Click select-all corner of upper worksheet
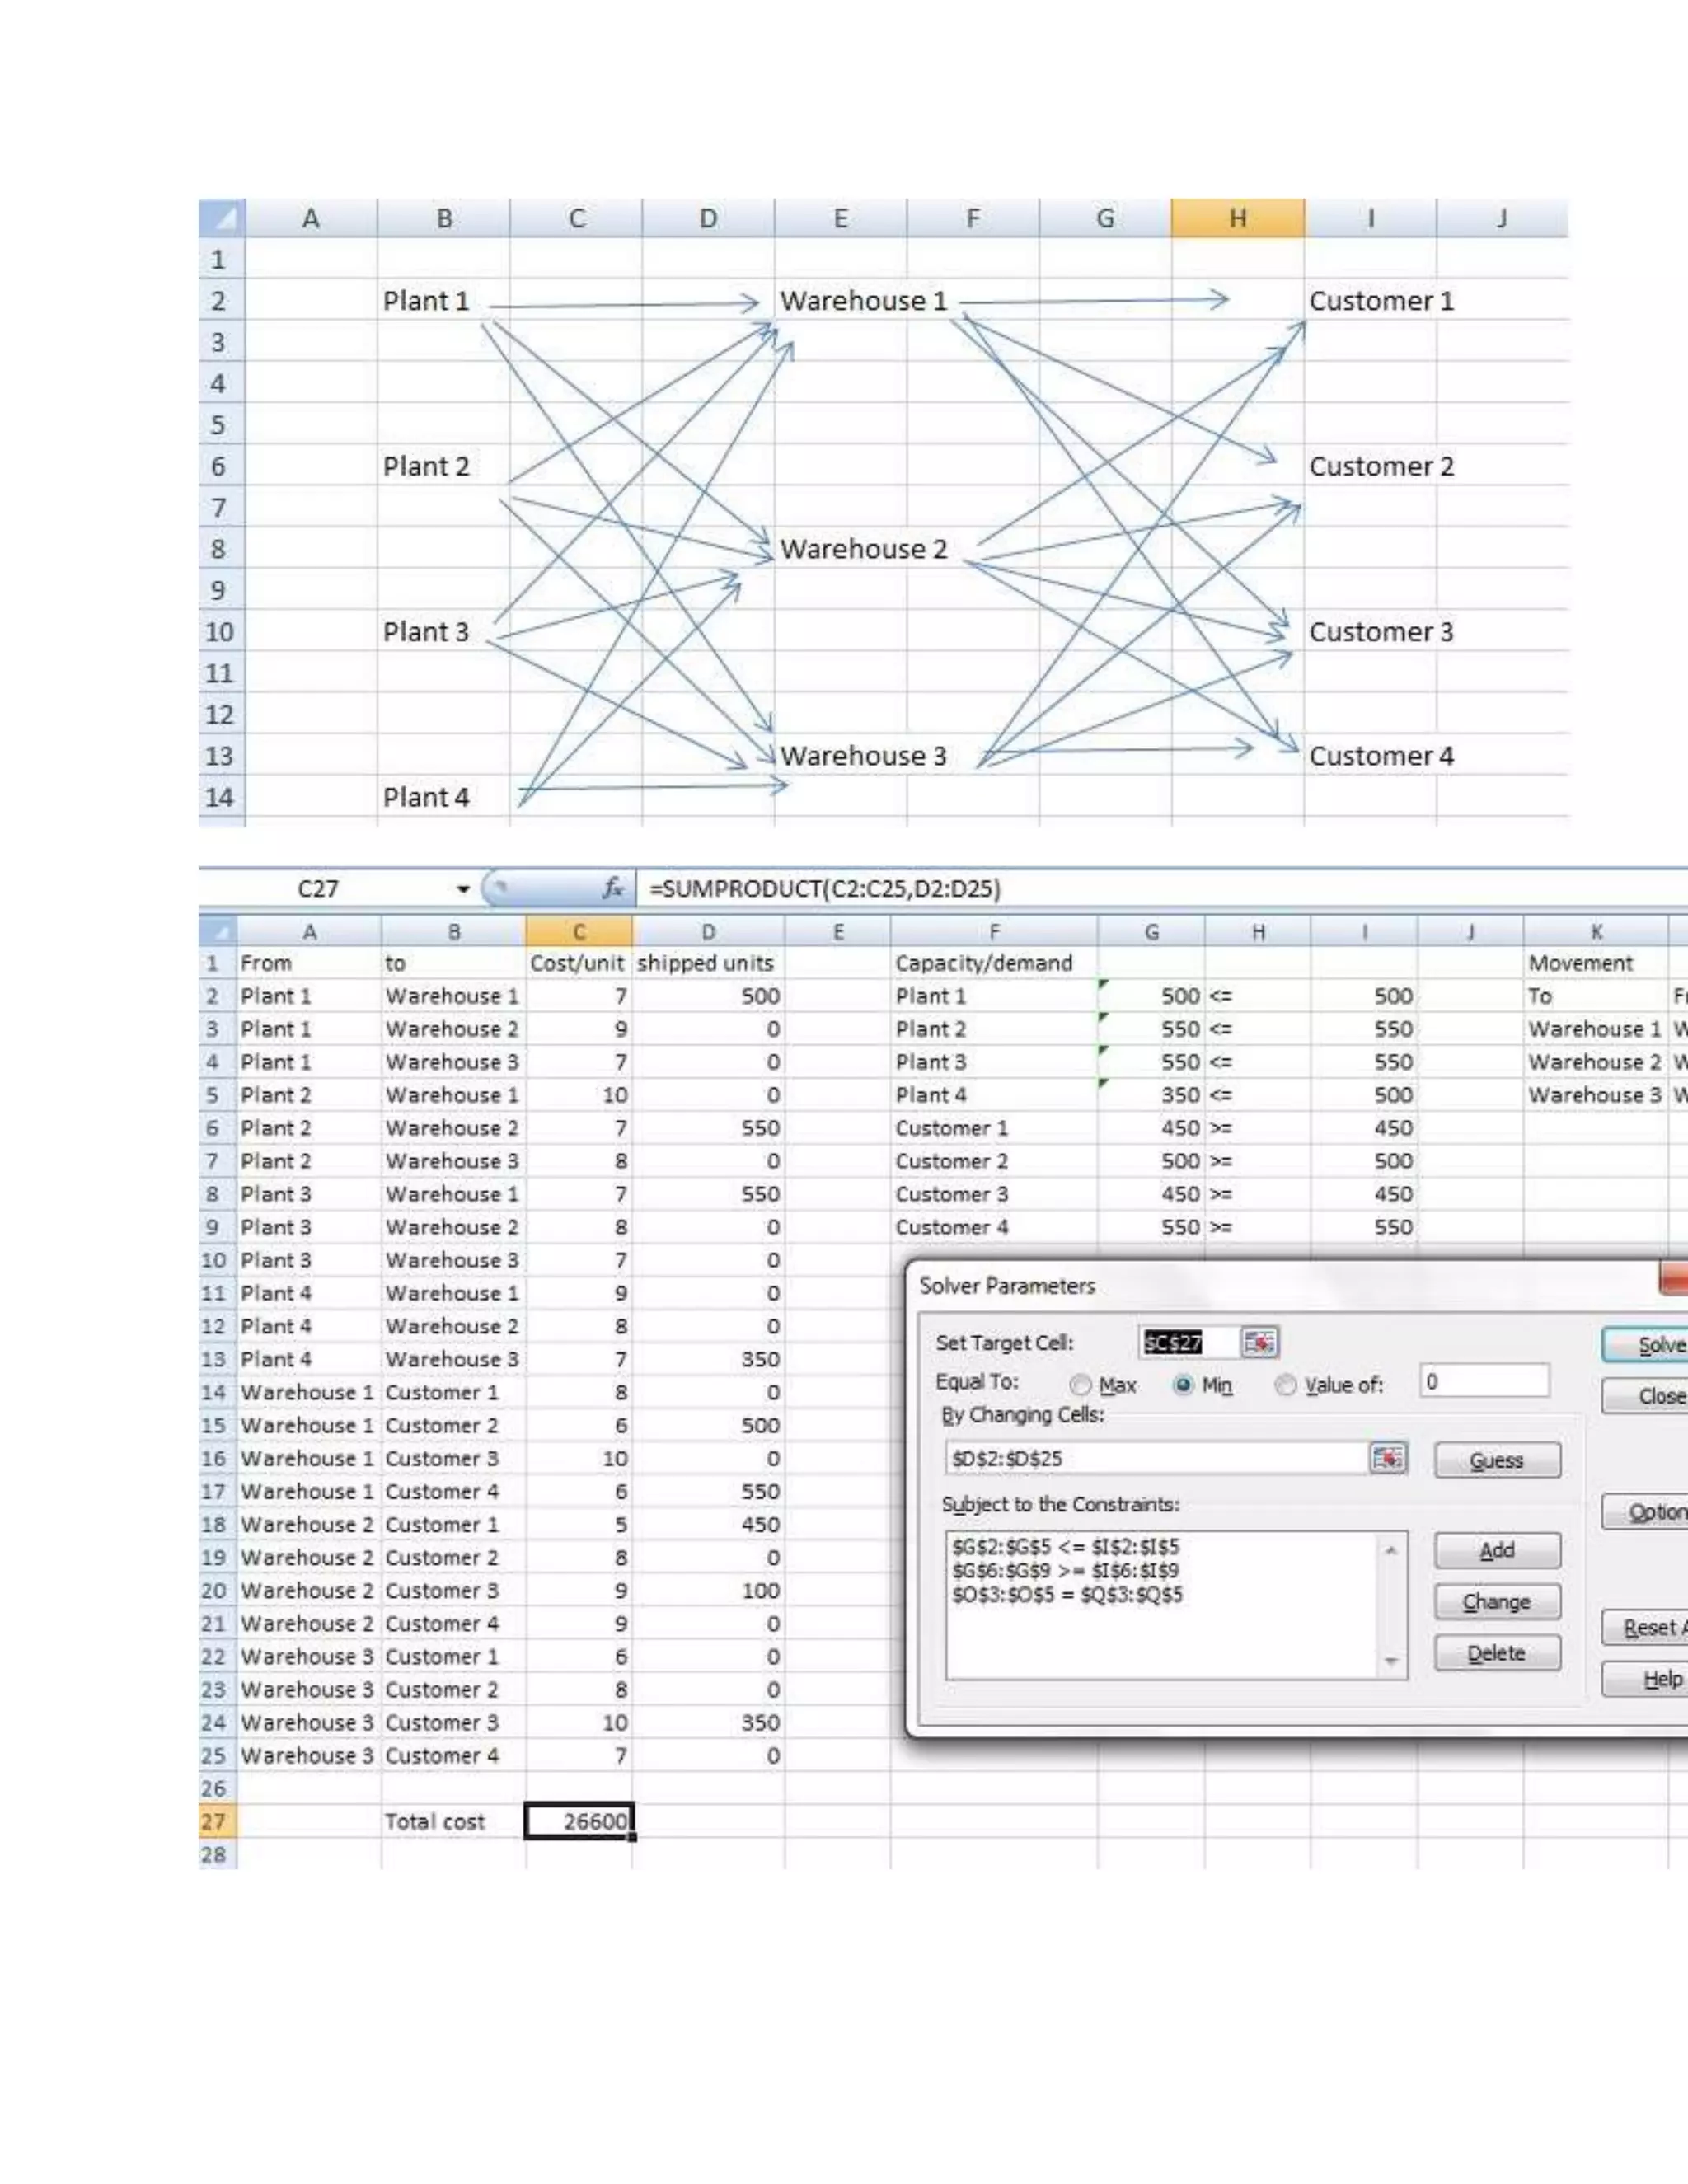Screen dimensions: 1688x2184 click(x=221, y=217)
